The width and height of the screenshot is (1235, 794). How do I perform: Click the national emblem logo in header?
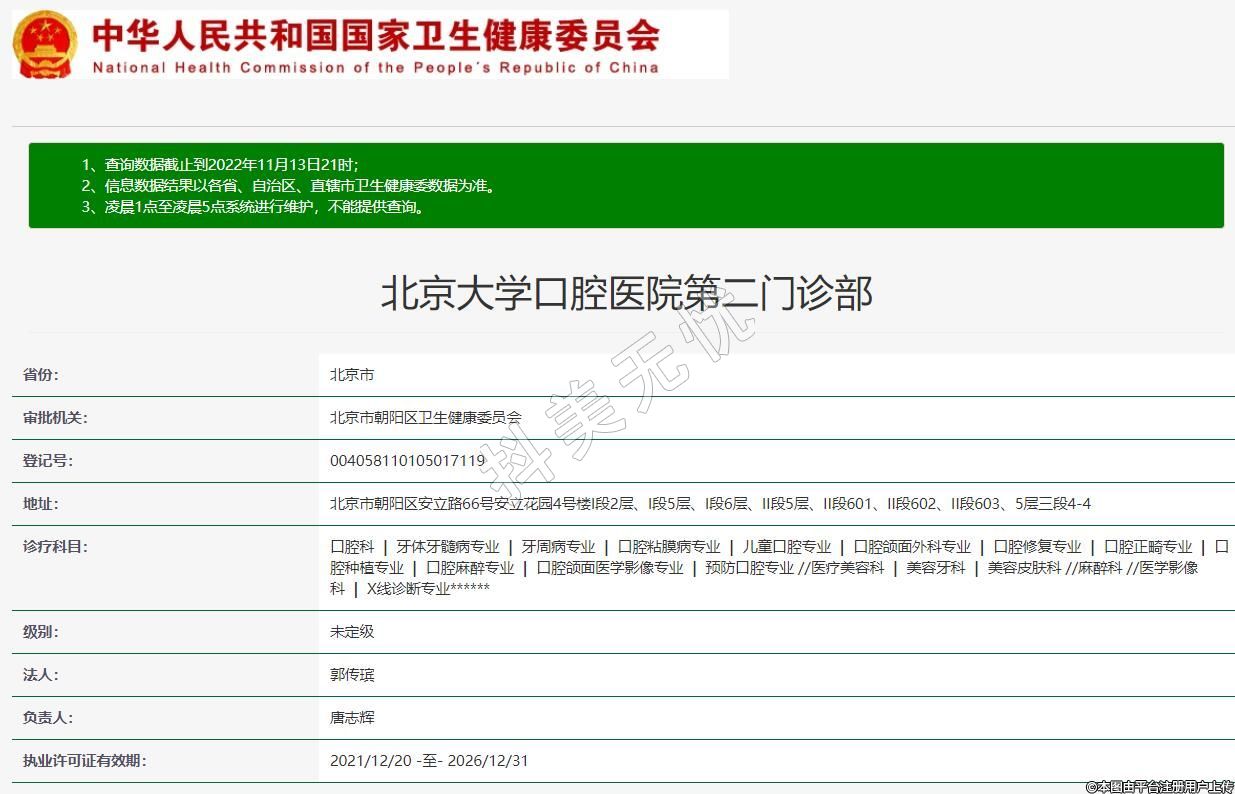tap(44, 44)
